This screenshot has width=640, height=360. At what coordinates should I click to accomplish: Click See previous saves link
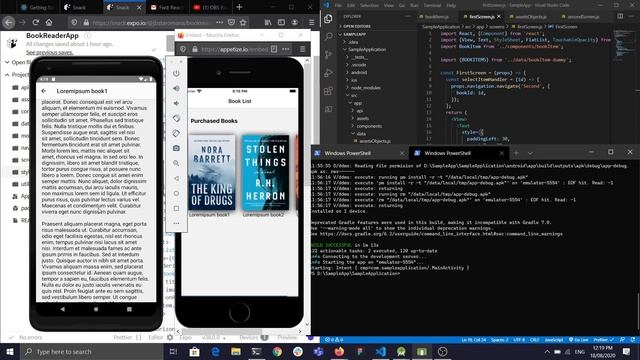(49, 52)
